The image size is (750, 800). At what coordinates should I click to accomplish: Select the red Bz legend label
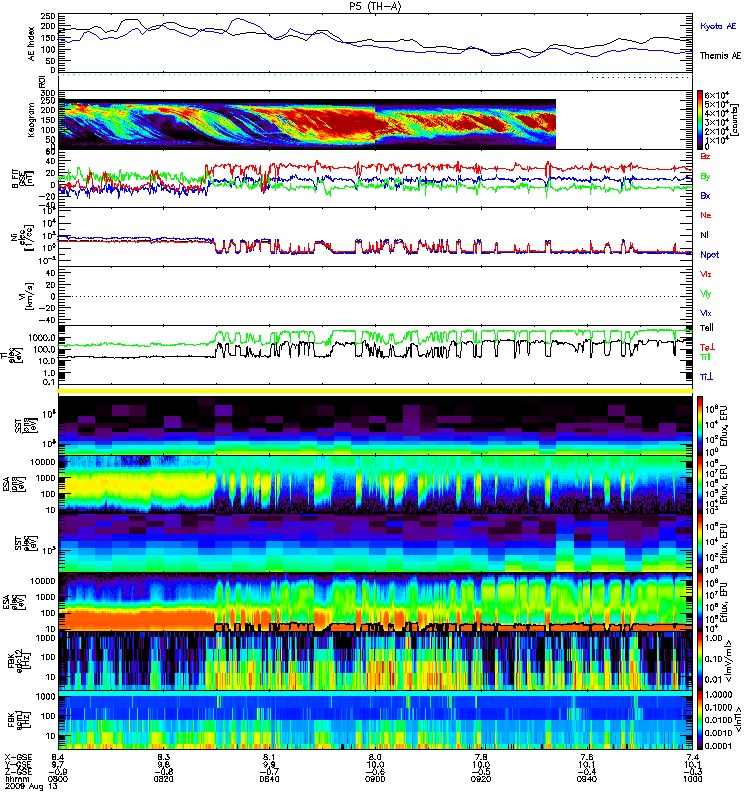pyautogui.click(x=705, y=157)
